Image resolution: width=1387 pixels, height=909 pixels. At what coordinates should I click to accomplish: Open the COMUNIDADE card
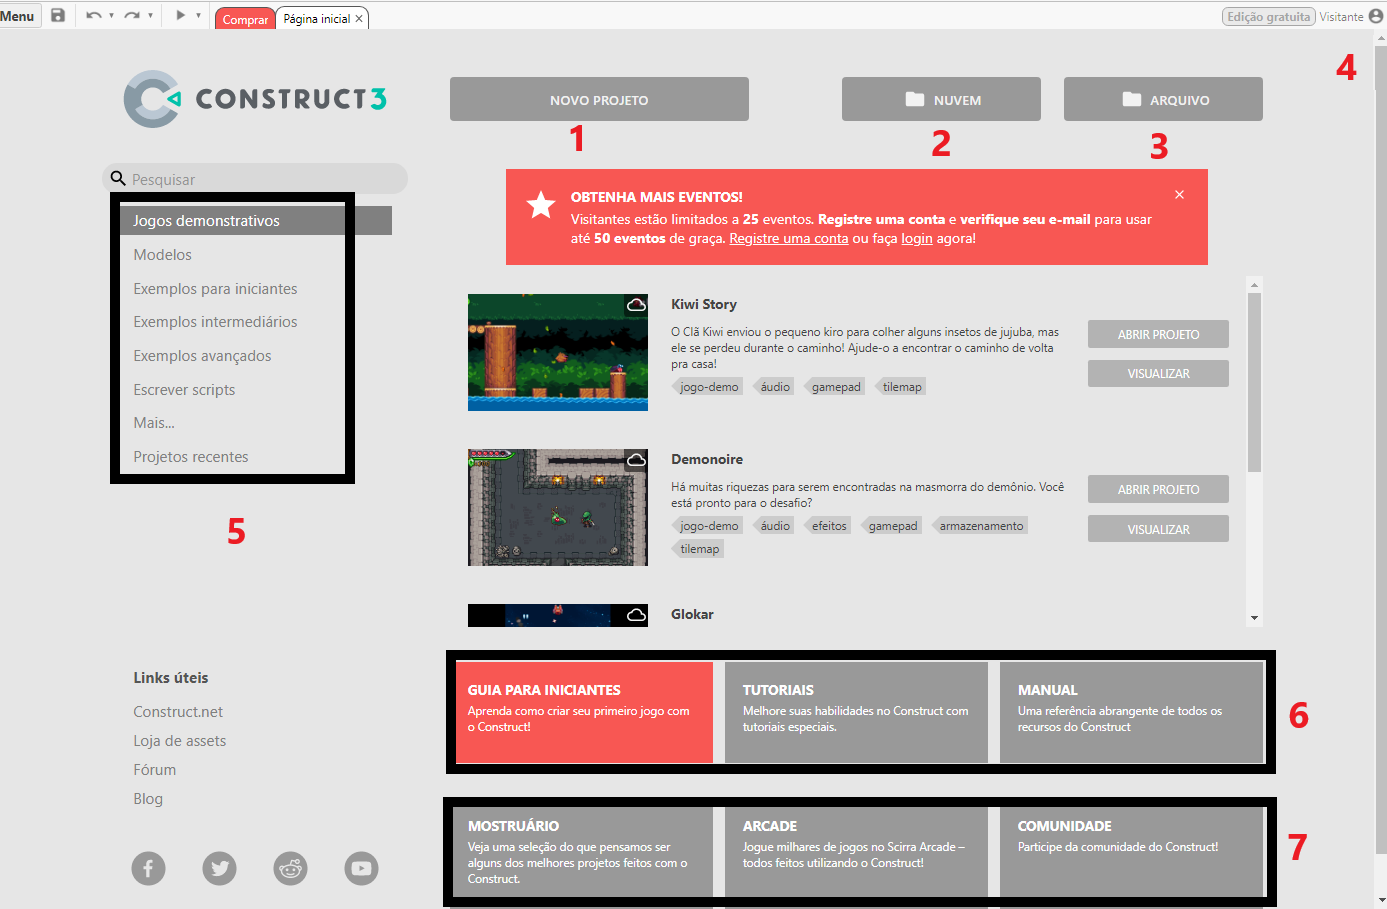1131,852
